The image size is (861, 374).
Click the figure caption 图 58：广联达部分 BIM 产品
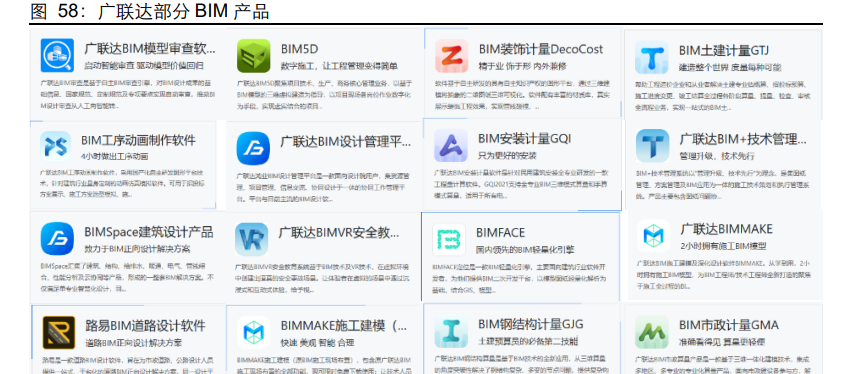tap(149, 12)
